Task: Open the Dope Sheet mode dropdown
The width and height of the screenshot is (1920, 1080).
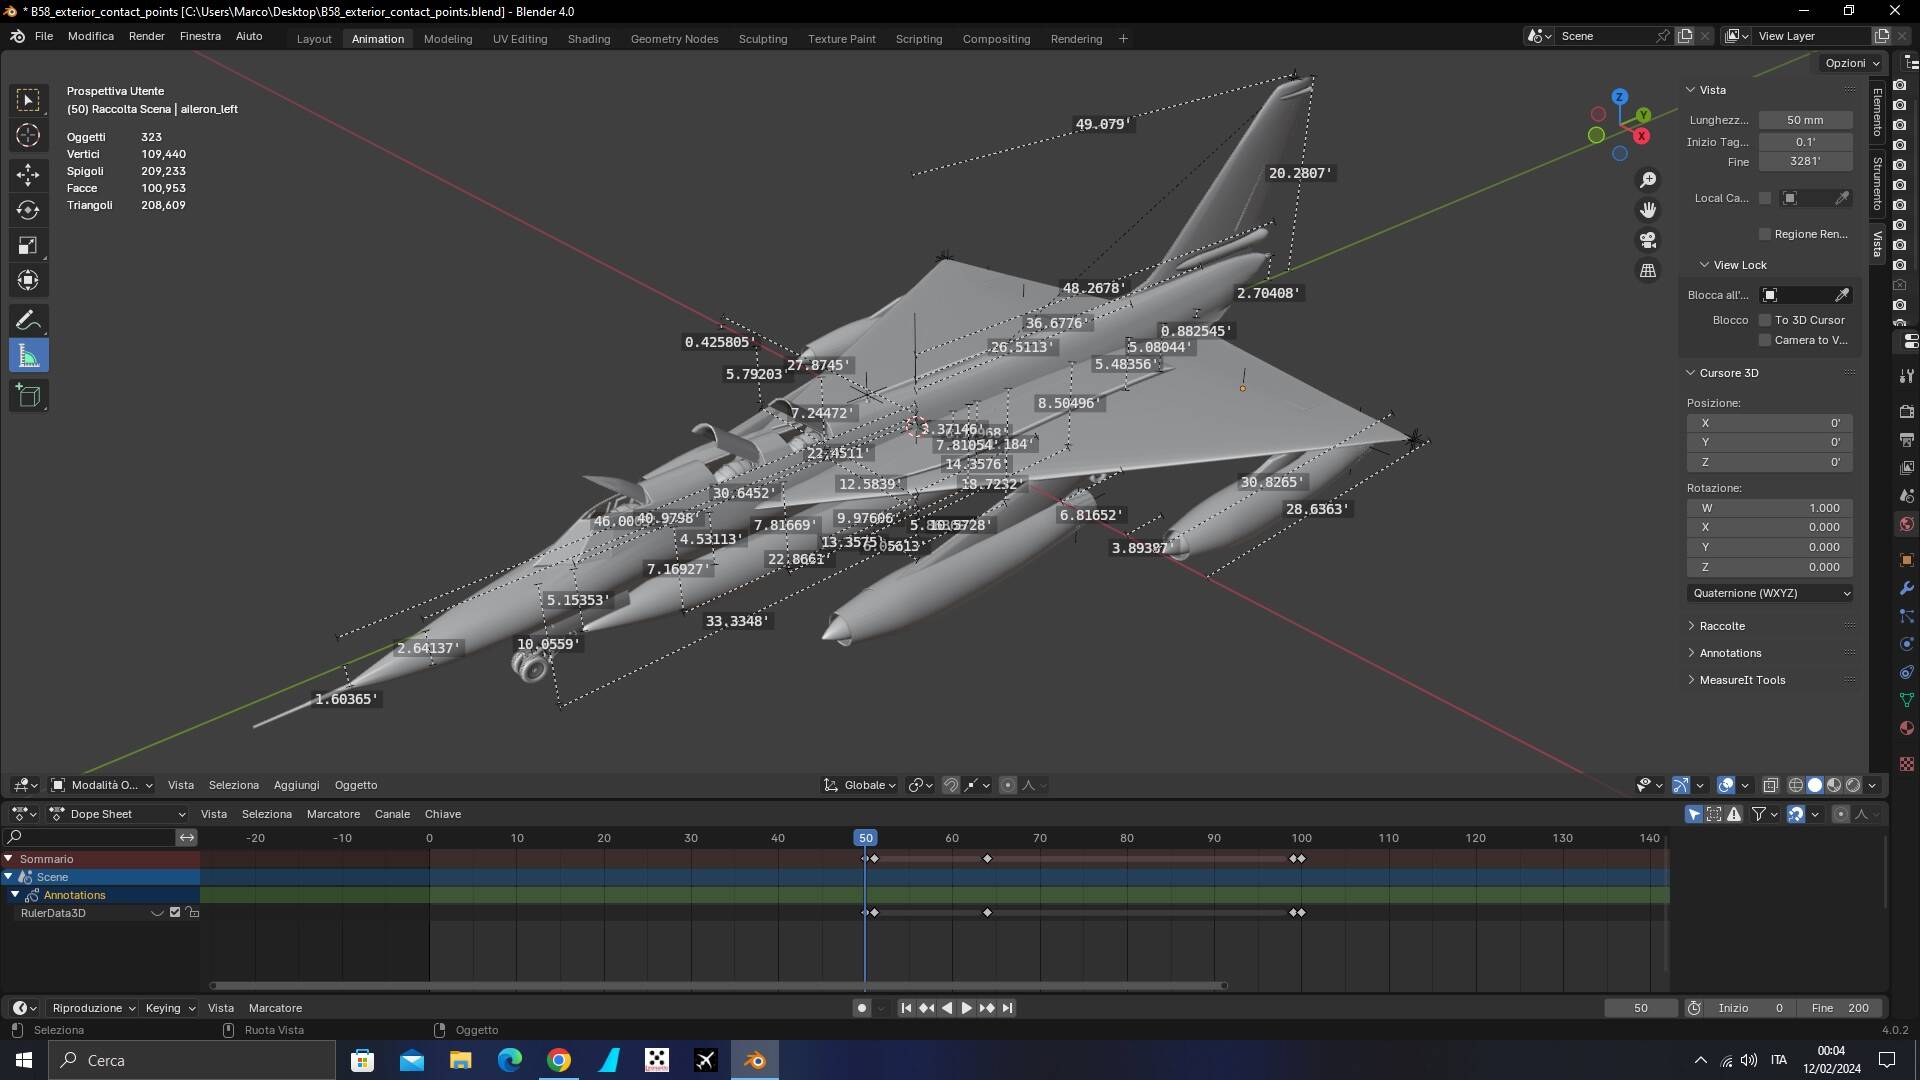Action: 118,814
